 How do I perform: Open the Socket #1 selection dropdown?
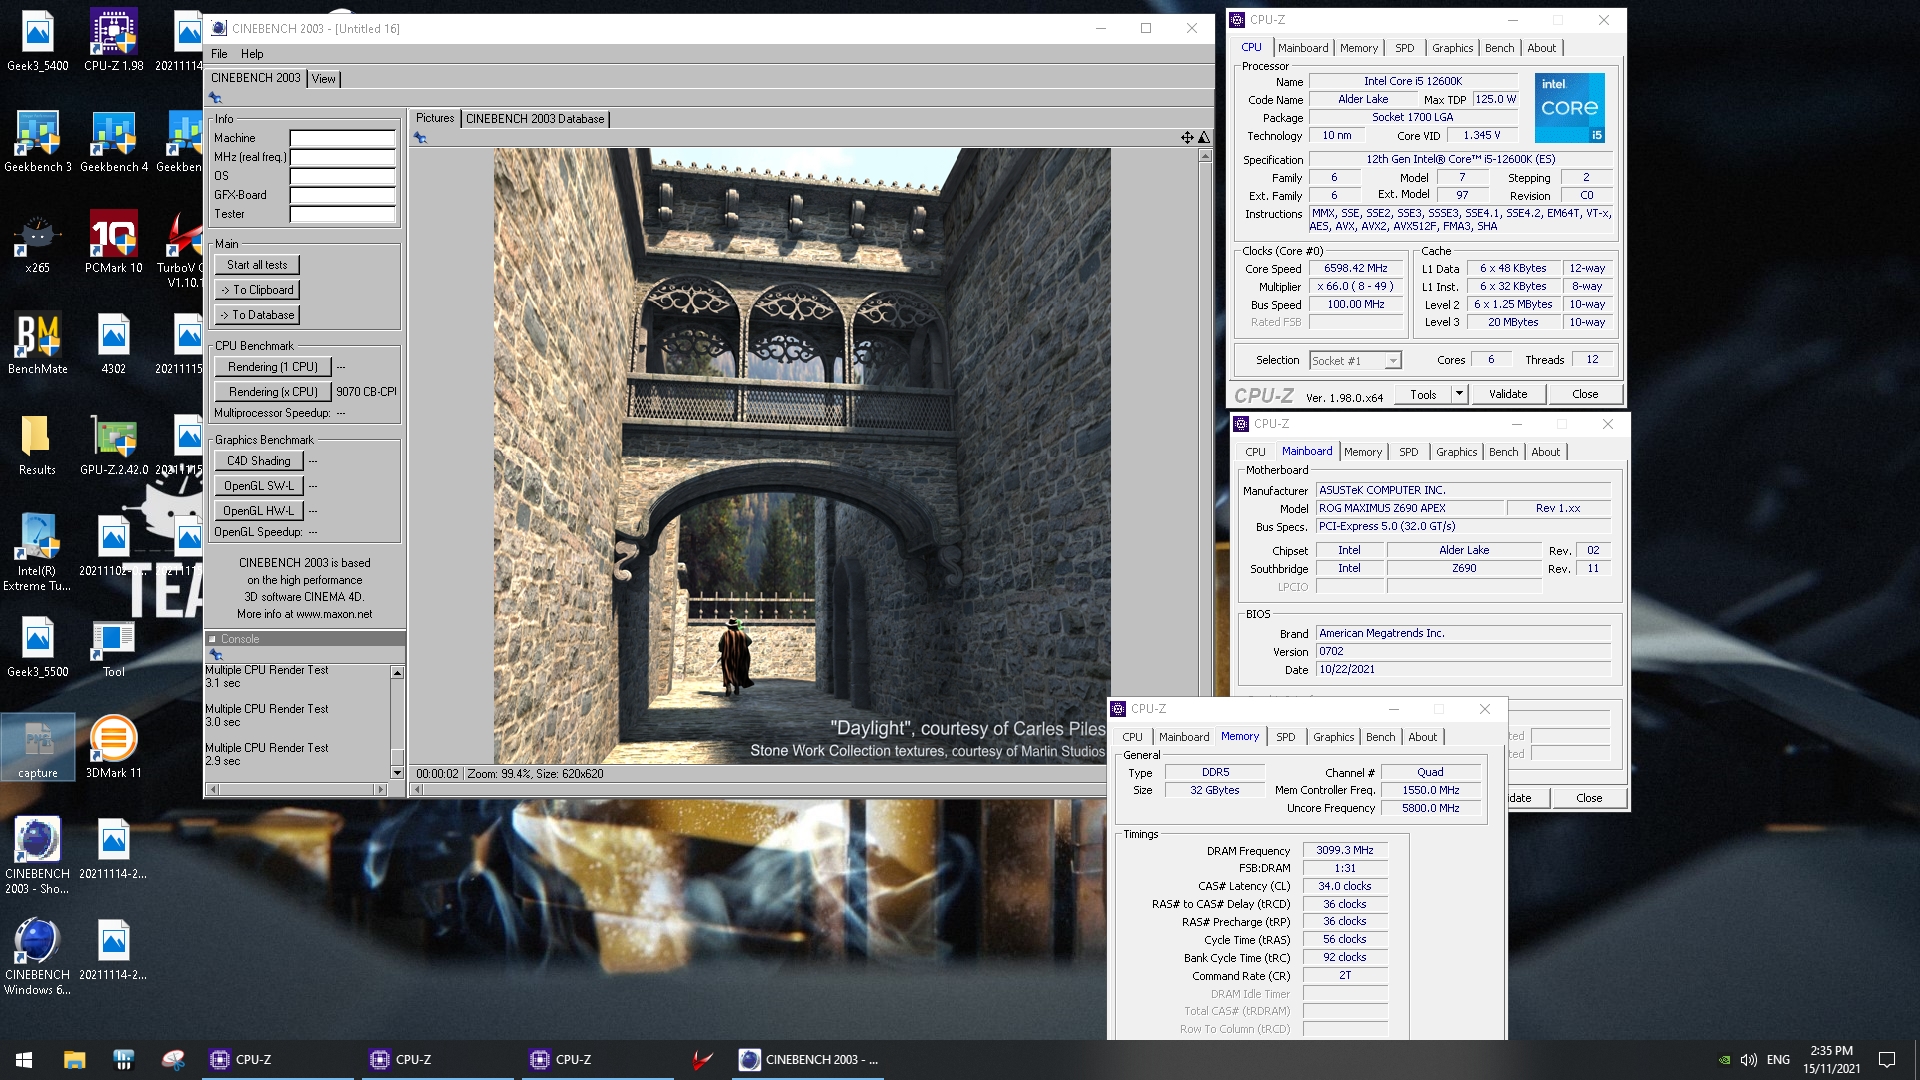coord(1355,360)
